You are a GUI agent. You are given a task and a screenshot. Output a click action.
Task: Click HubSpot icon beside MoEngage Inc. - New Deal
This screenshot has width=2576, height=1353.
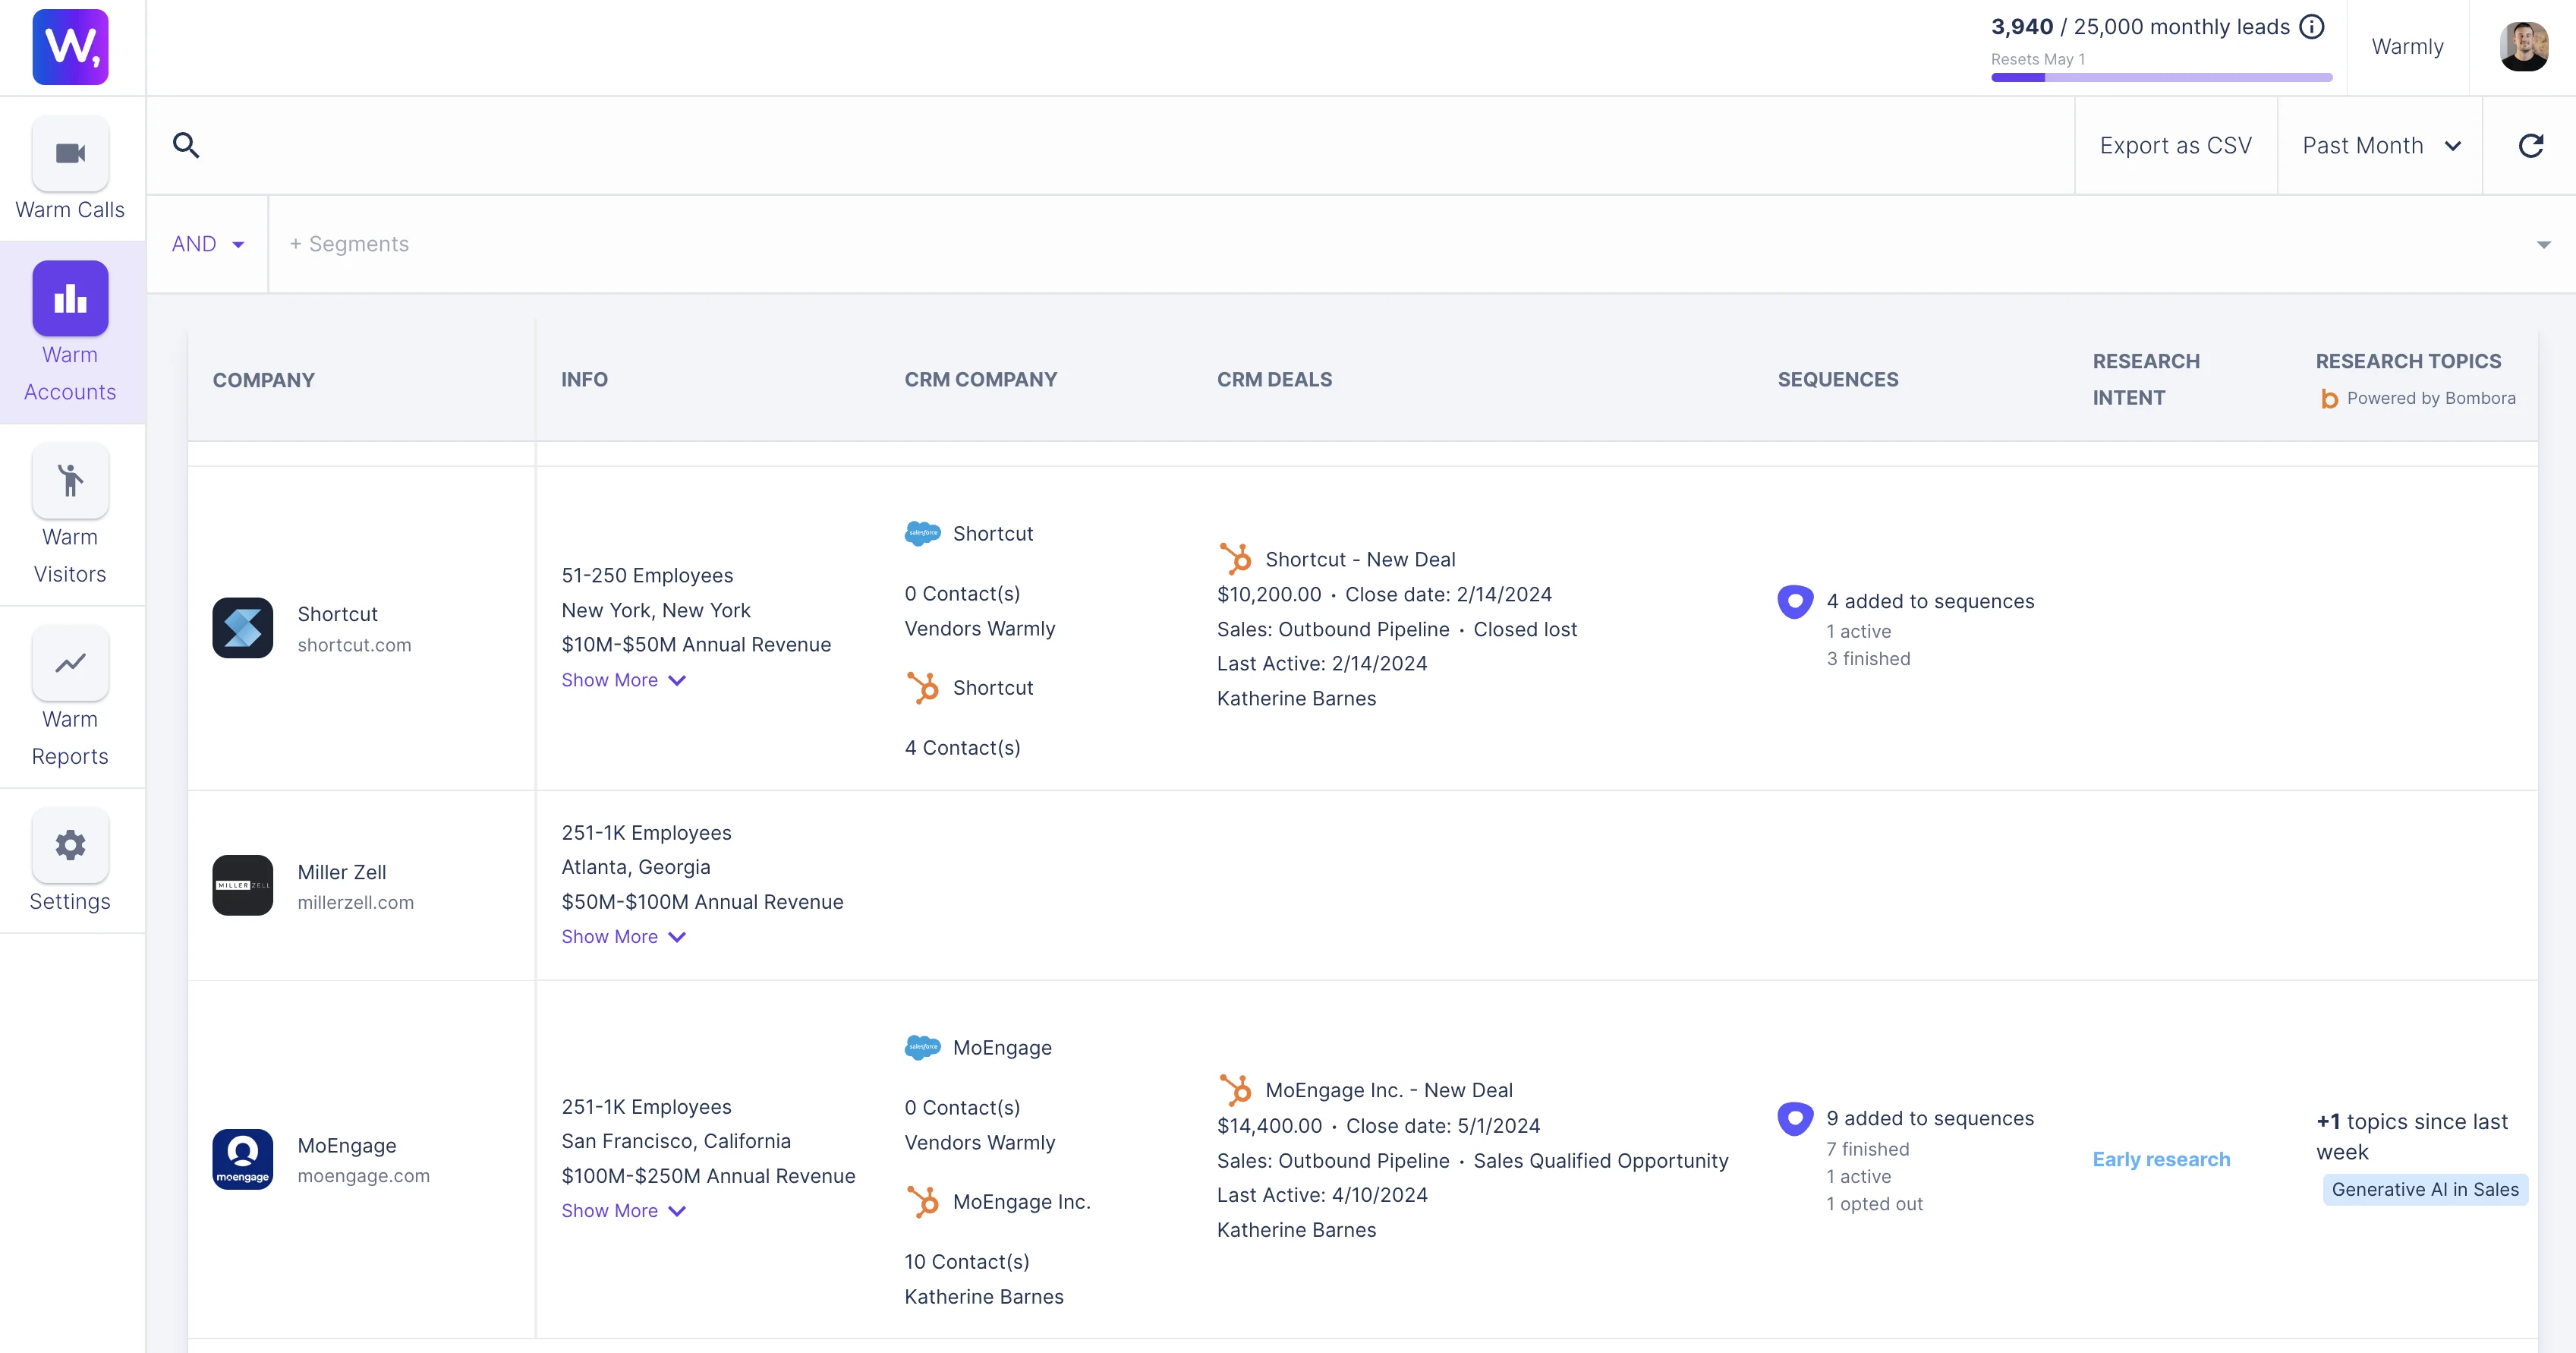[1236, 1090]
